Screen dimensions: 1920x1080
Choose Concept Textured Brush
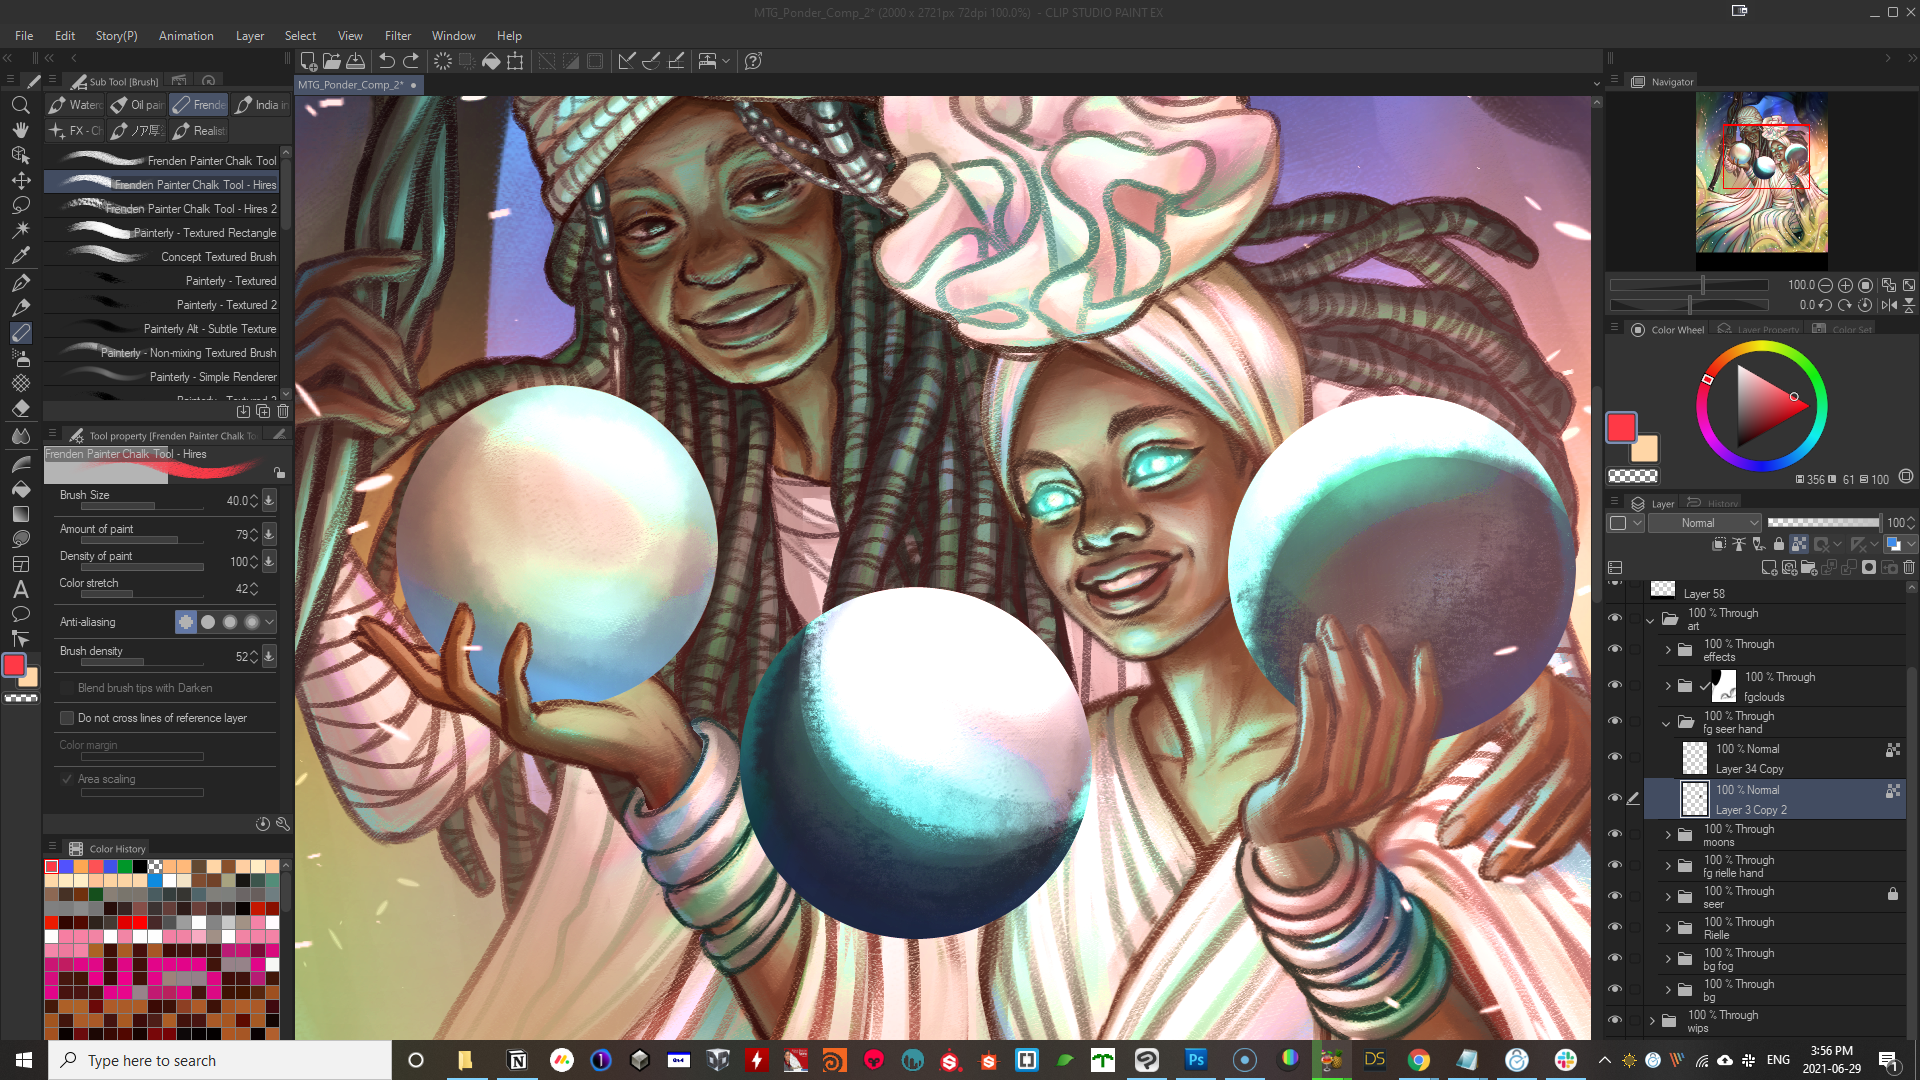tap(161, 257)
